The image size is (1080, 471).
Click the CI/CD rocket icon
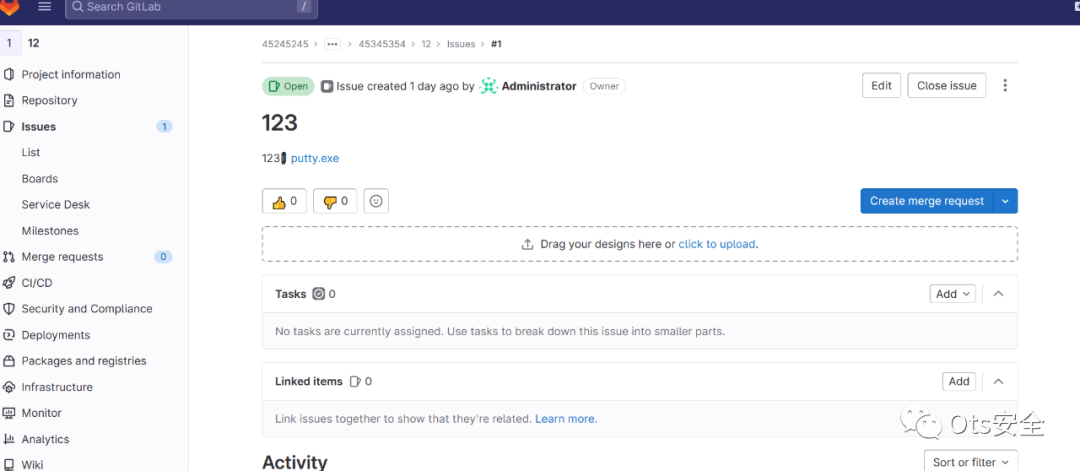point(9,283)
